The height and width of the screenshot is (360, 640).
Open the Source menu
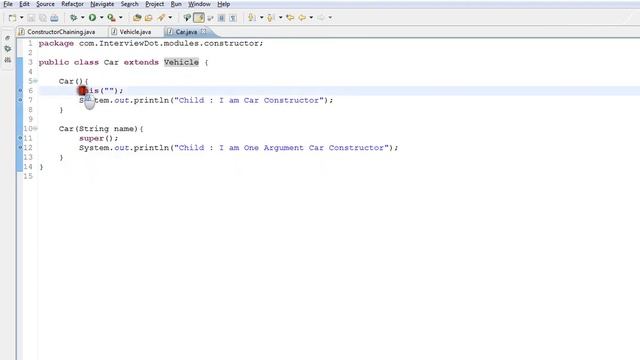(45, 4)
